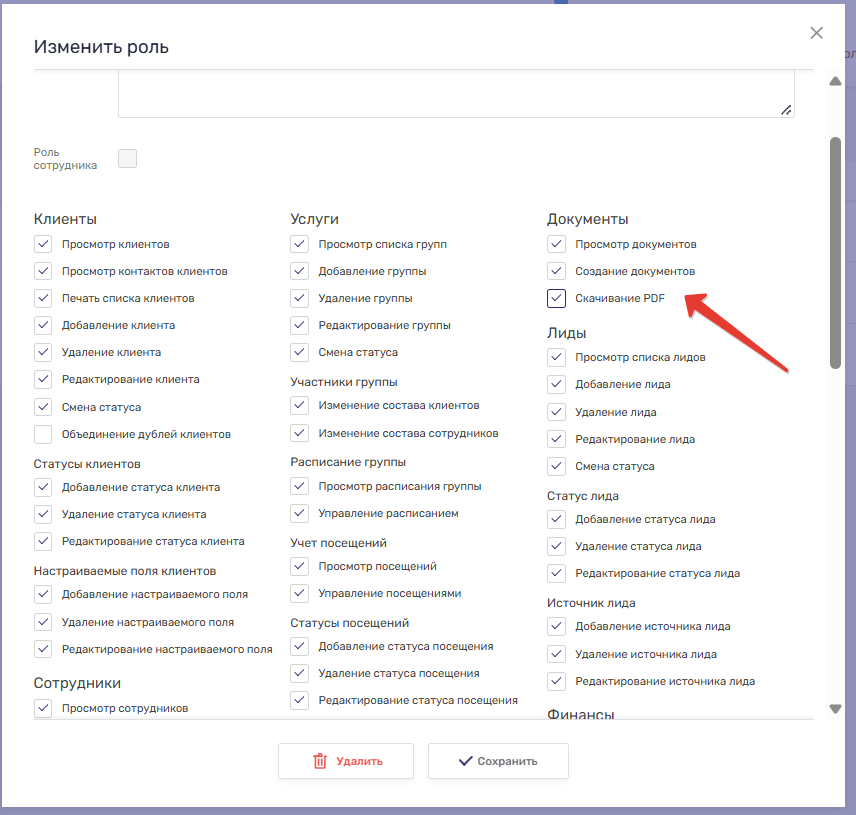Uncheck Печать списка клиентов
The image size is (856, 815).
pyautogui.click(x=43, y=298)
